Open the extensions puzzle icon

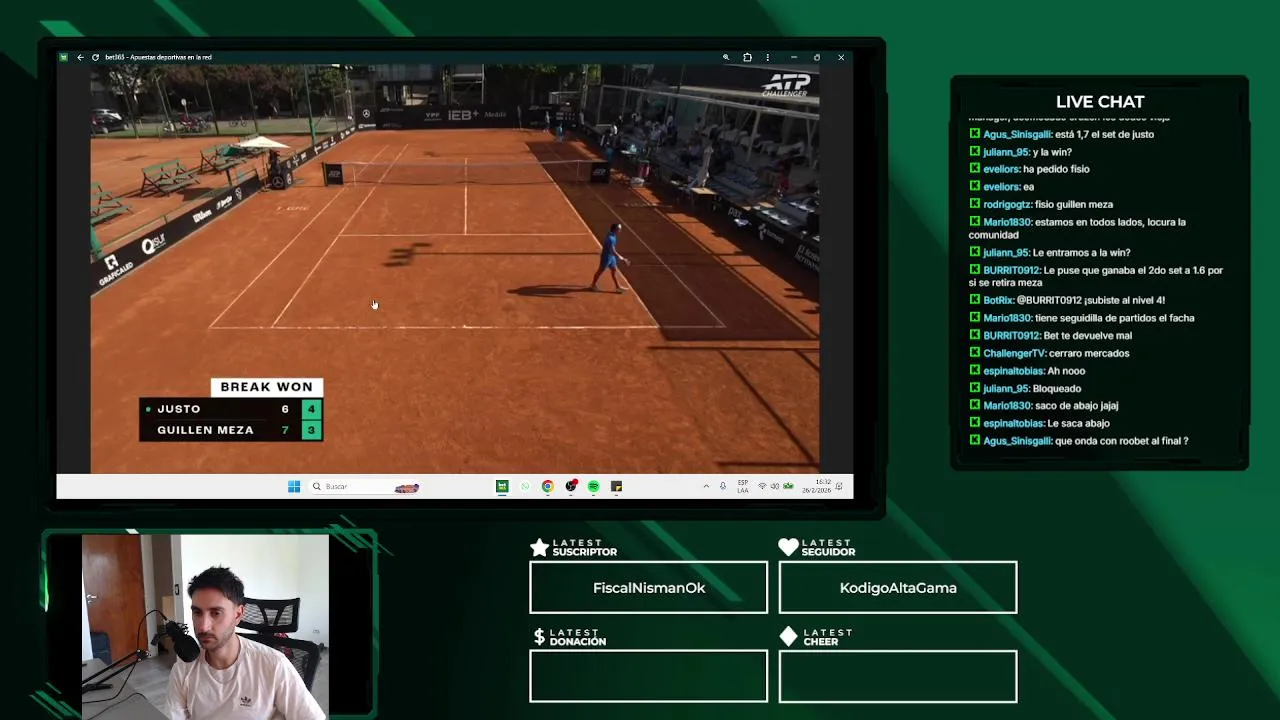(x=747, y=57)
